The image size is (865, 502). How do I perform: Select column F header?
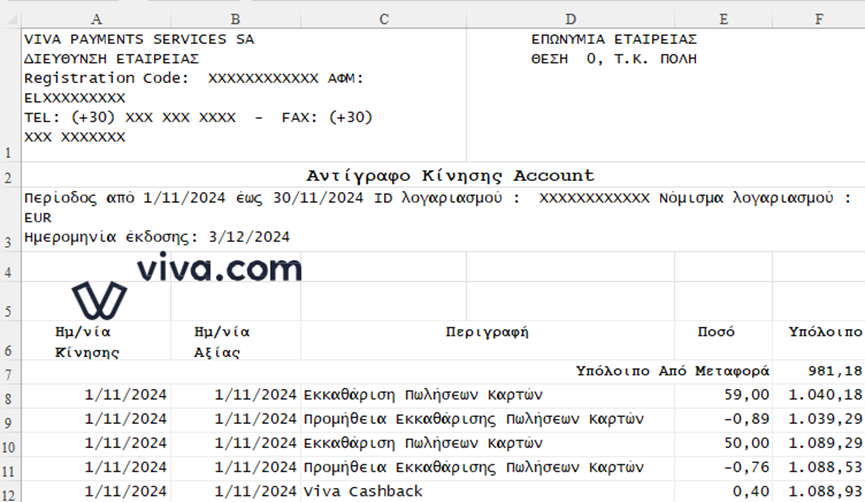click(x=819, y=20)
